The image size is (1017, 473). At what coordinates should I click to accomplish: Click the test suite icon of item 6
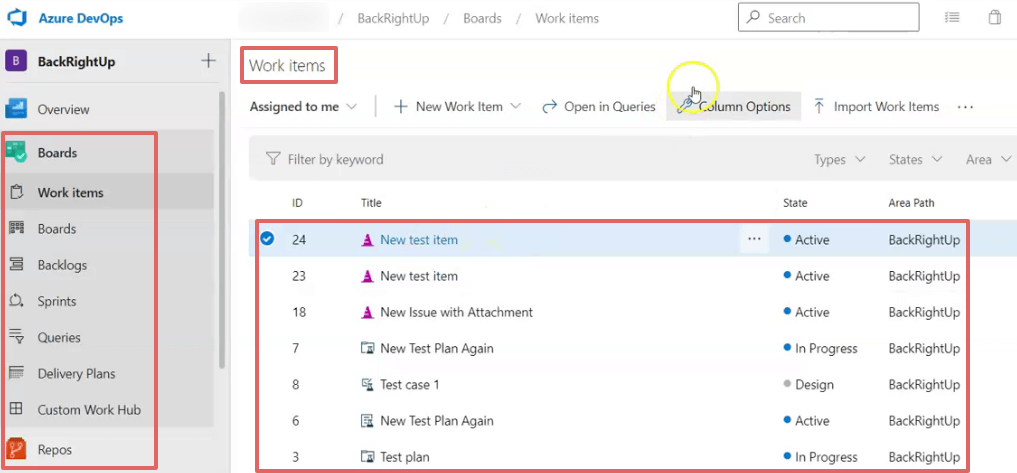[x=368, y=421]
